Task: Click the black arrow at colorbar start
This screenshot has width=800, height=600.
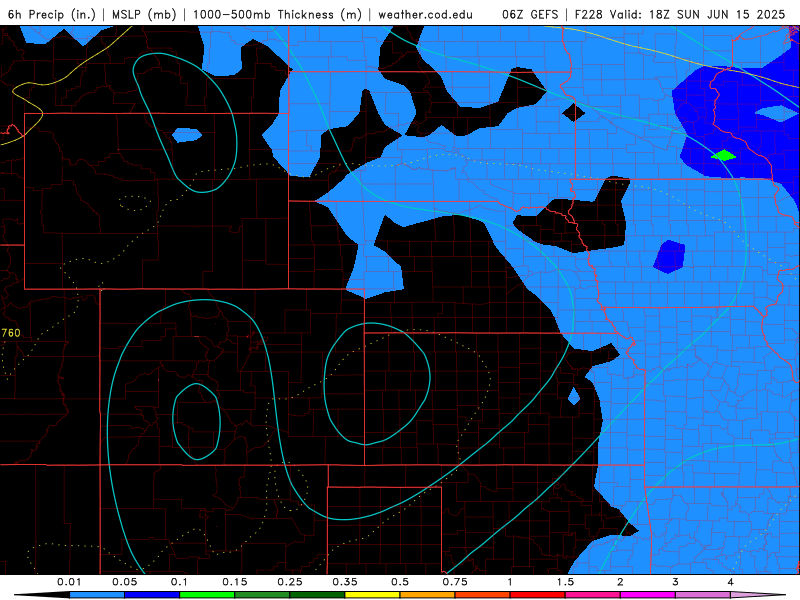Action: [x=42, y=595]
